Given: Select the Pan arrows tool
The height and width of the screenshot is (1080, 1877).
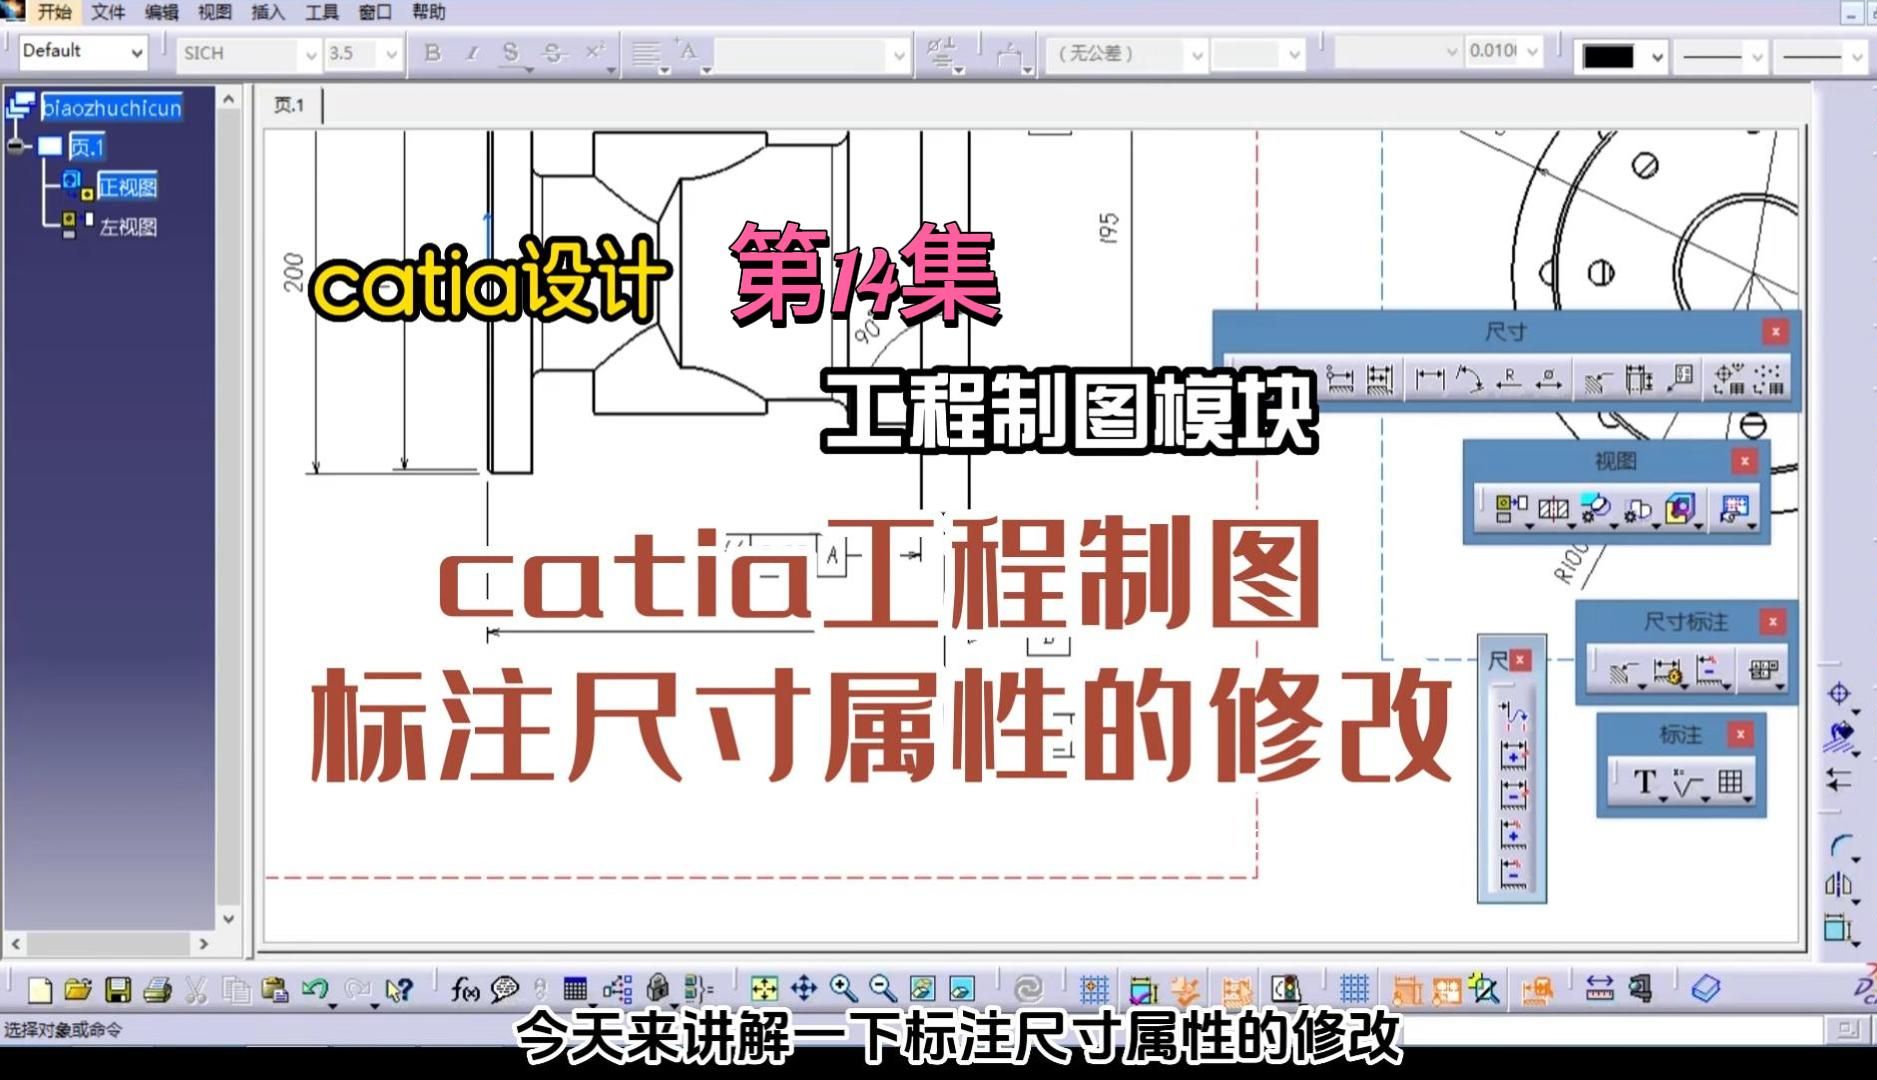Looking at the screenshot, I should (804, 990).
